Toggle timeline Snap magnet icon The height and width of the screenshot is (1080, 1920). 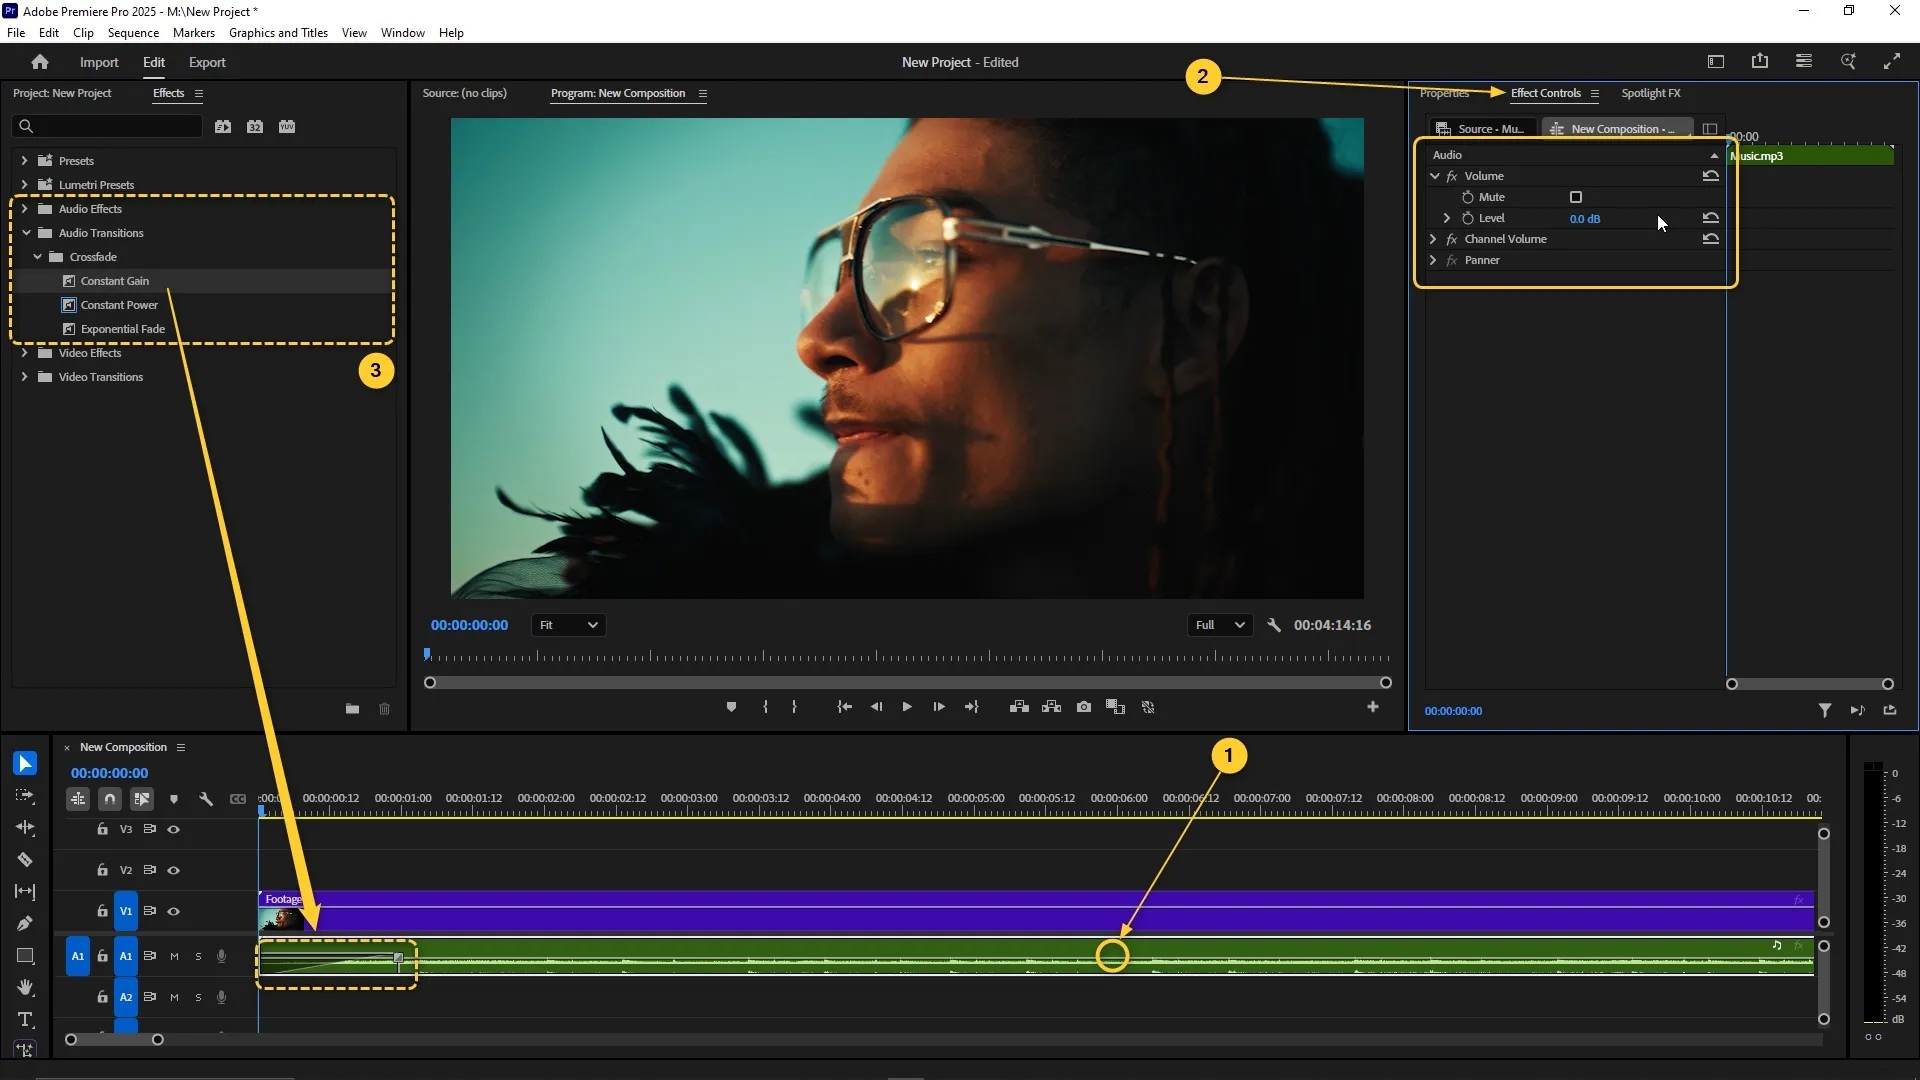(110, 799)
